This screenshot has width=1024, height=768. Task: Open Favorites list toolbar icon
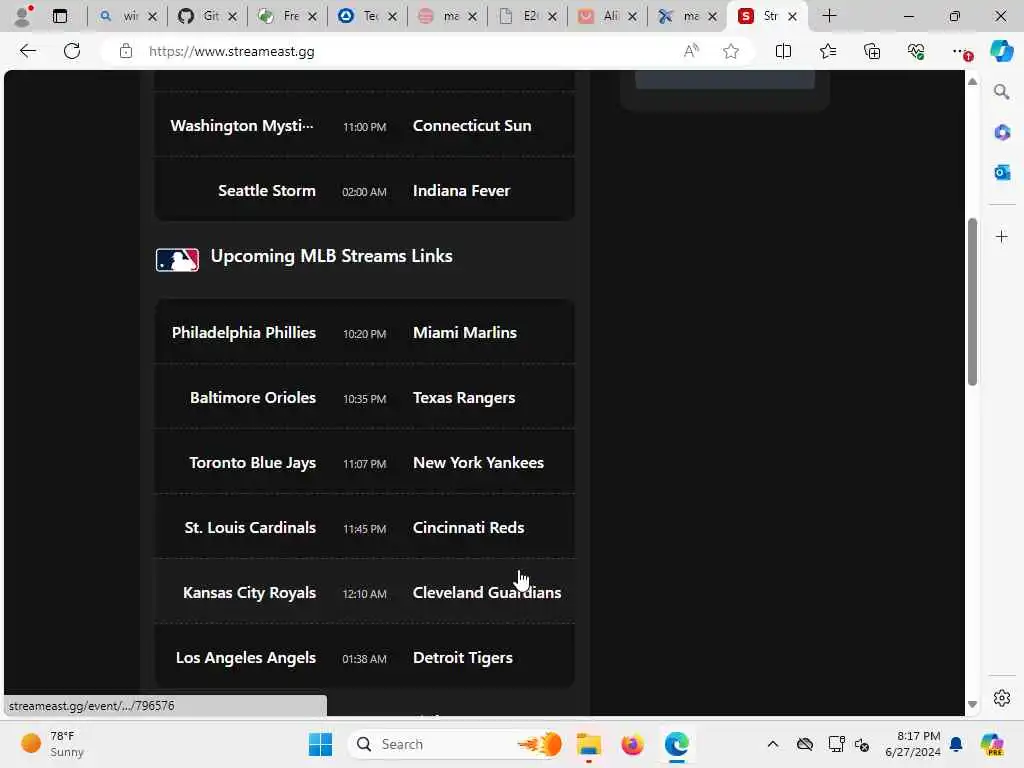click(827, 51)
